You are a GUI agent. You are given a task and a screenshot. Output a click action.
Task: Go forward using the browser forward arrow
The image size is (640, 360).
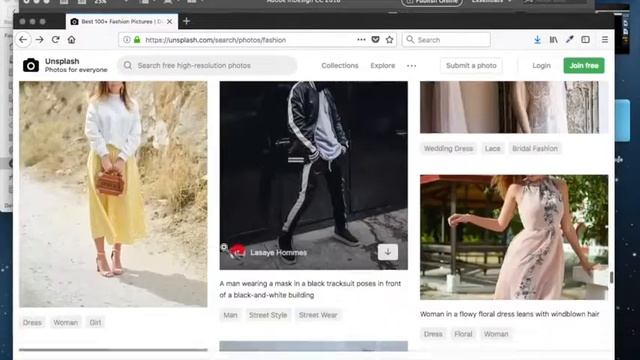tap(40, 40)
